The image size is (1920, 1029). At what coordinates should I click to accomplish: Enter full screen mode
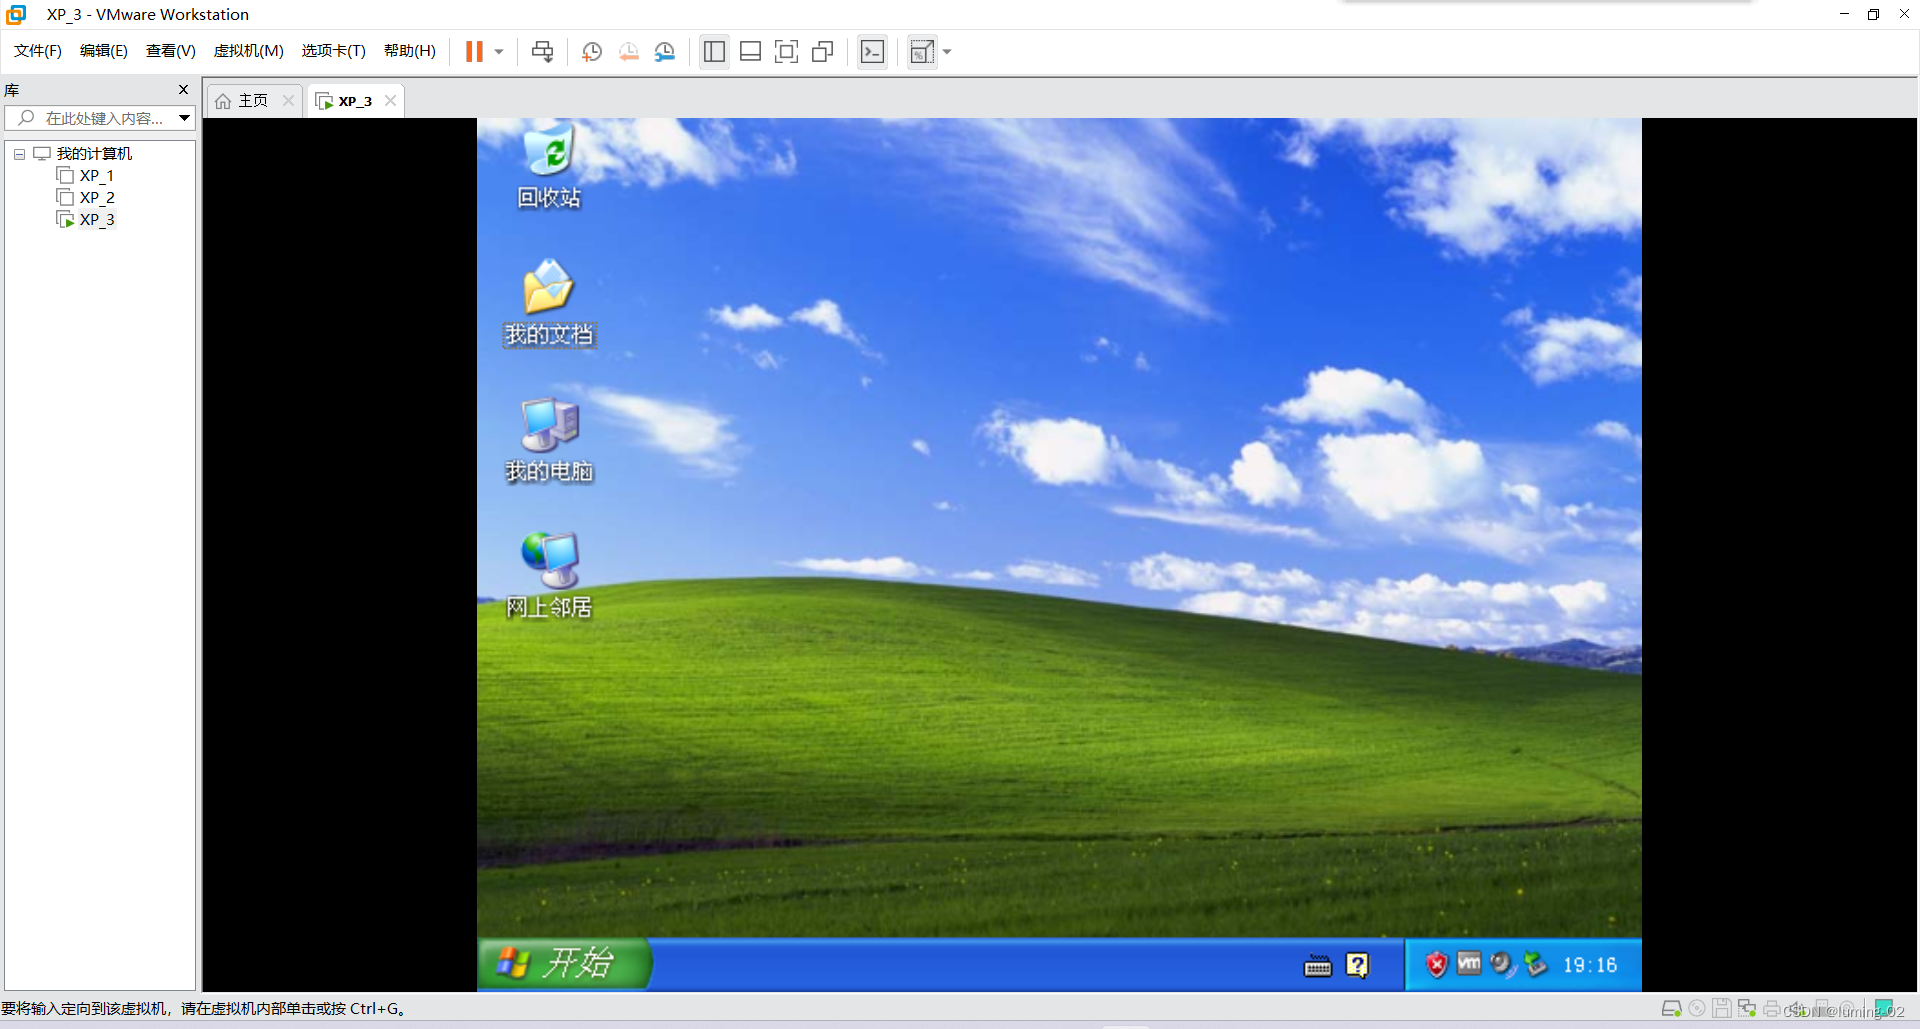[787, 52]
